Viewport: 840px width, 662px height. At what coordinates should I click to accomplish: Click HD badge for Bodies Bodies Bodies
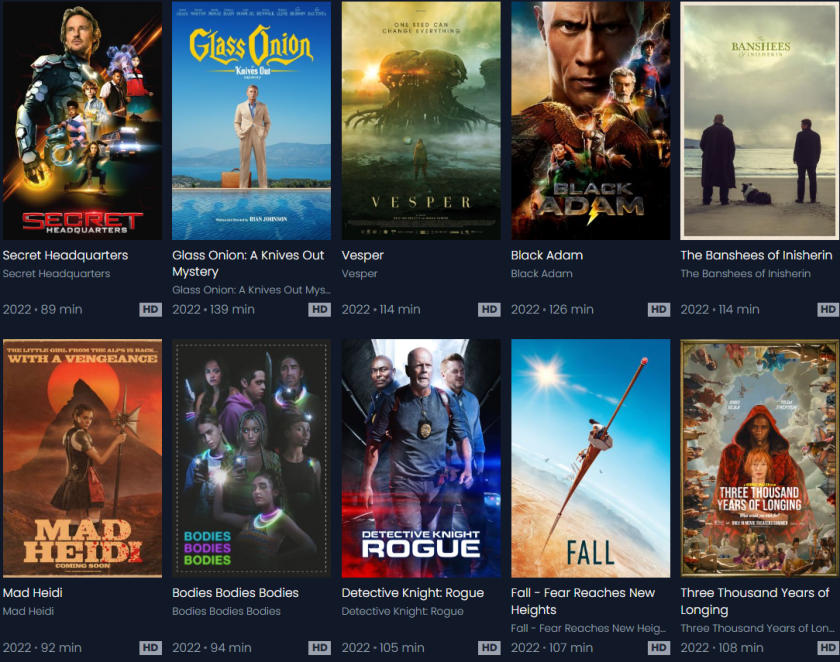[320, 648]
